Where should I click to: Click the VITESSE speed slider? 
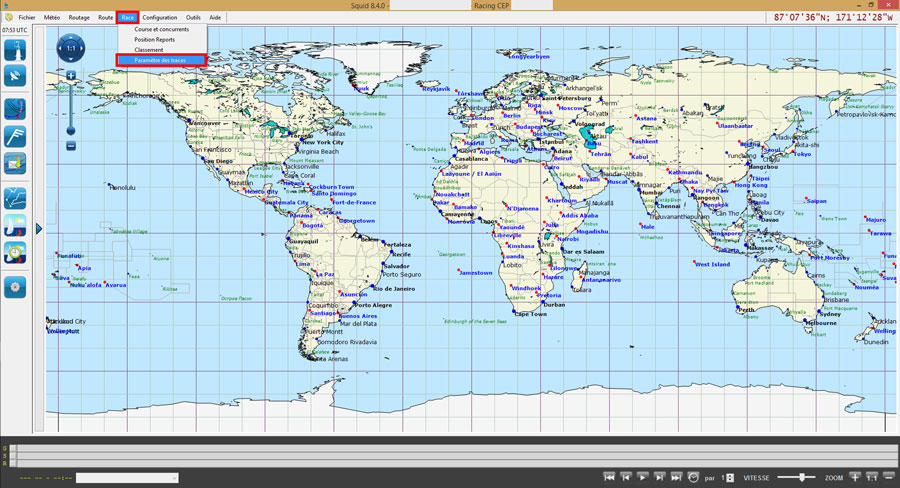pos(796,478)
